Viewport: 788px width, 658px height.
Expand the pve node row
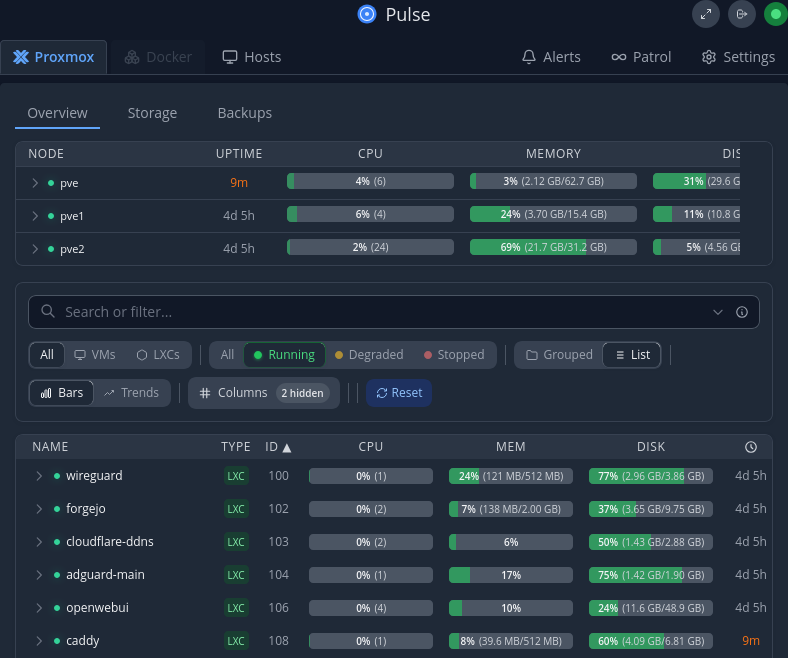coord(35,183)
